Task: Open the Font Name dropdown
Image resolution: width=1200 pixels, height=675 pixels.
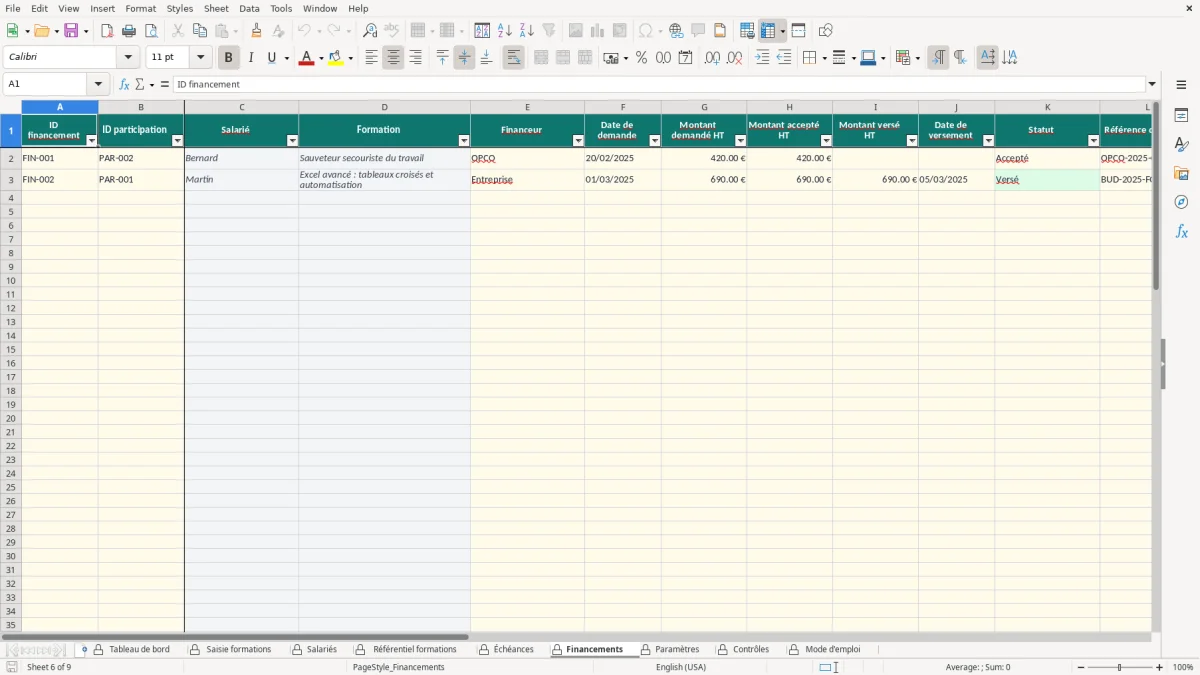Action: [x=128, y=58]
